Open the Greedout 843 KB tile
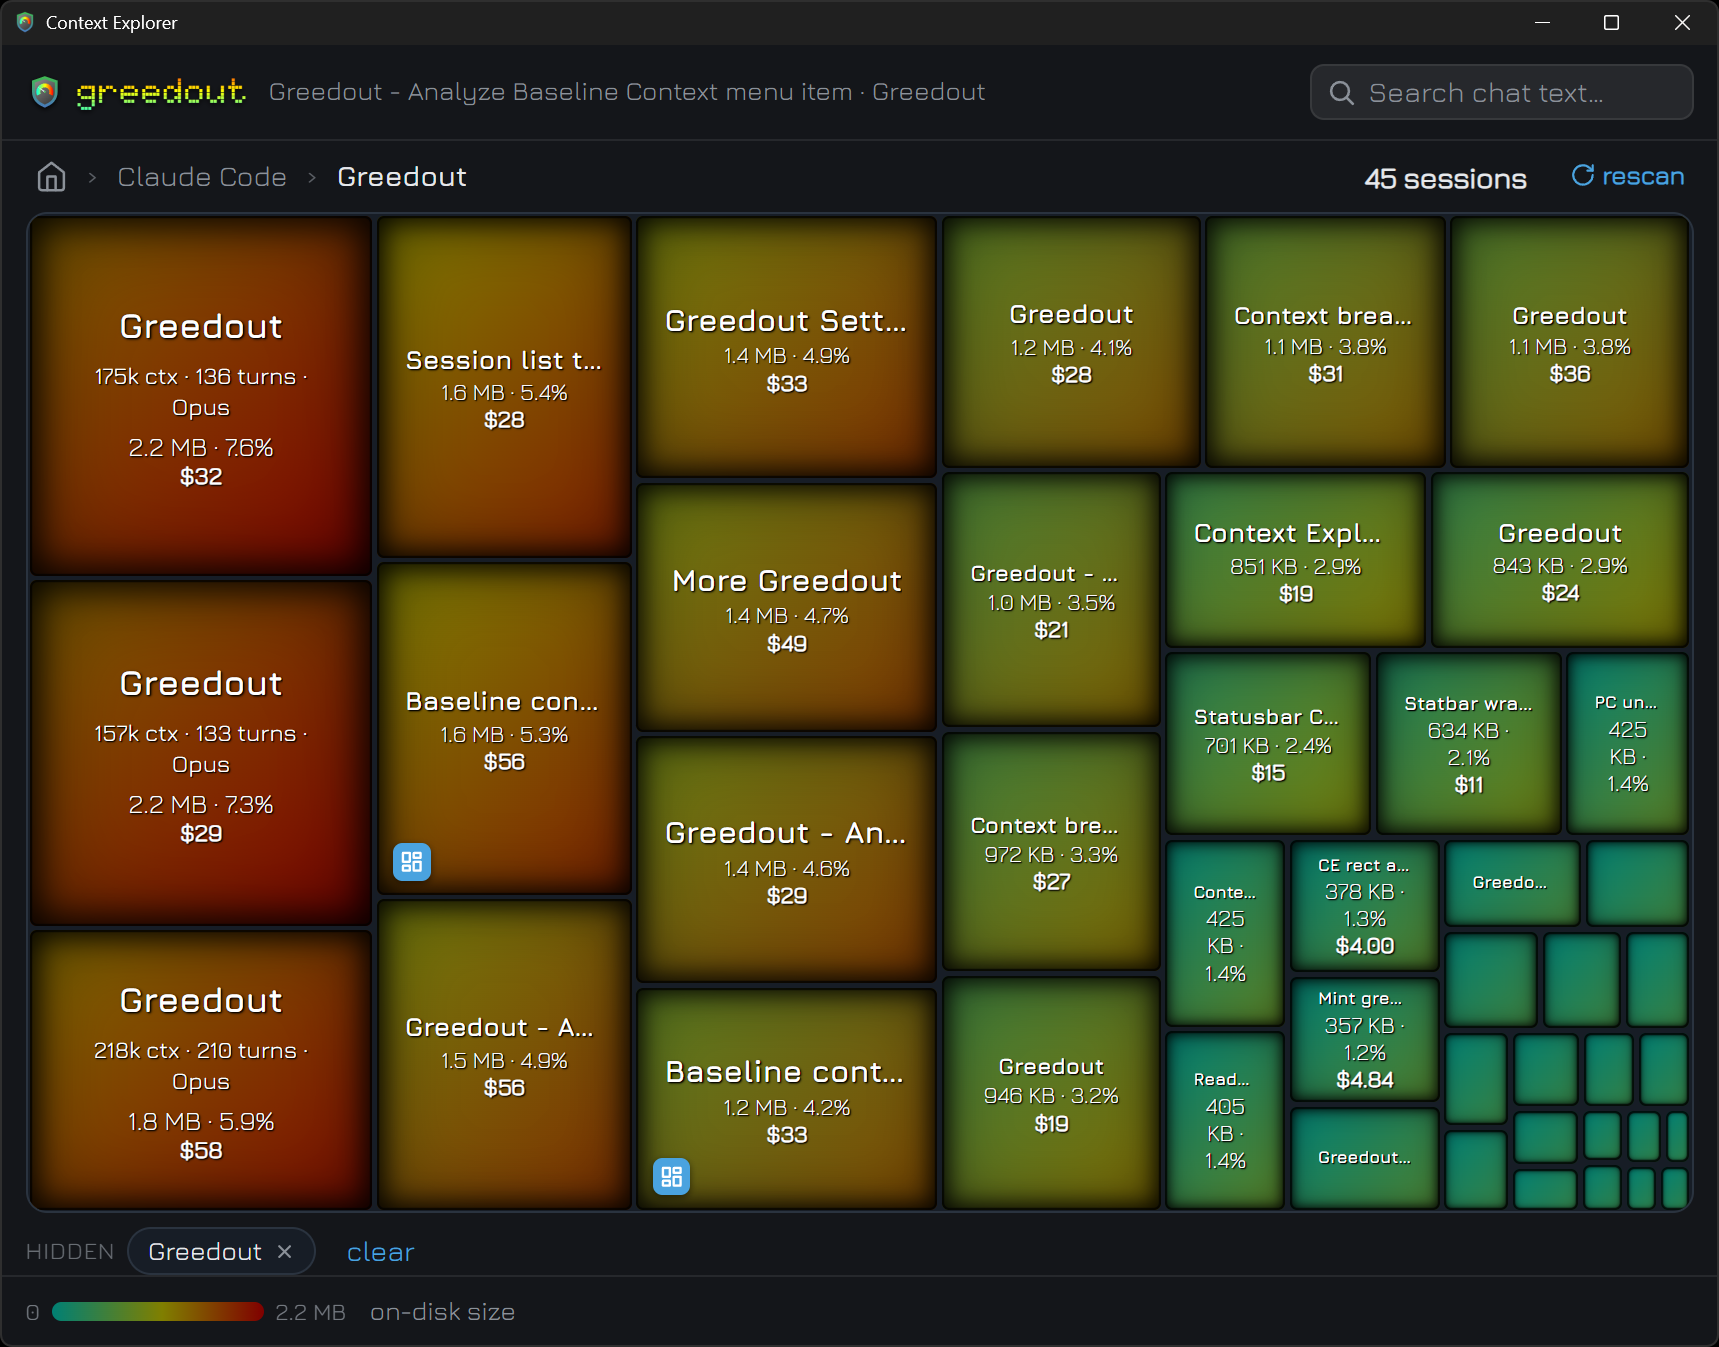The height and width of the screenshot is (1347, 1719). tap(1560, 560)
